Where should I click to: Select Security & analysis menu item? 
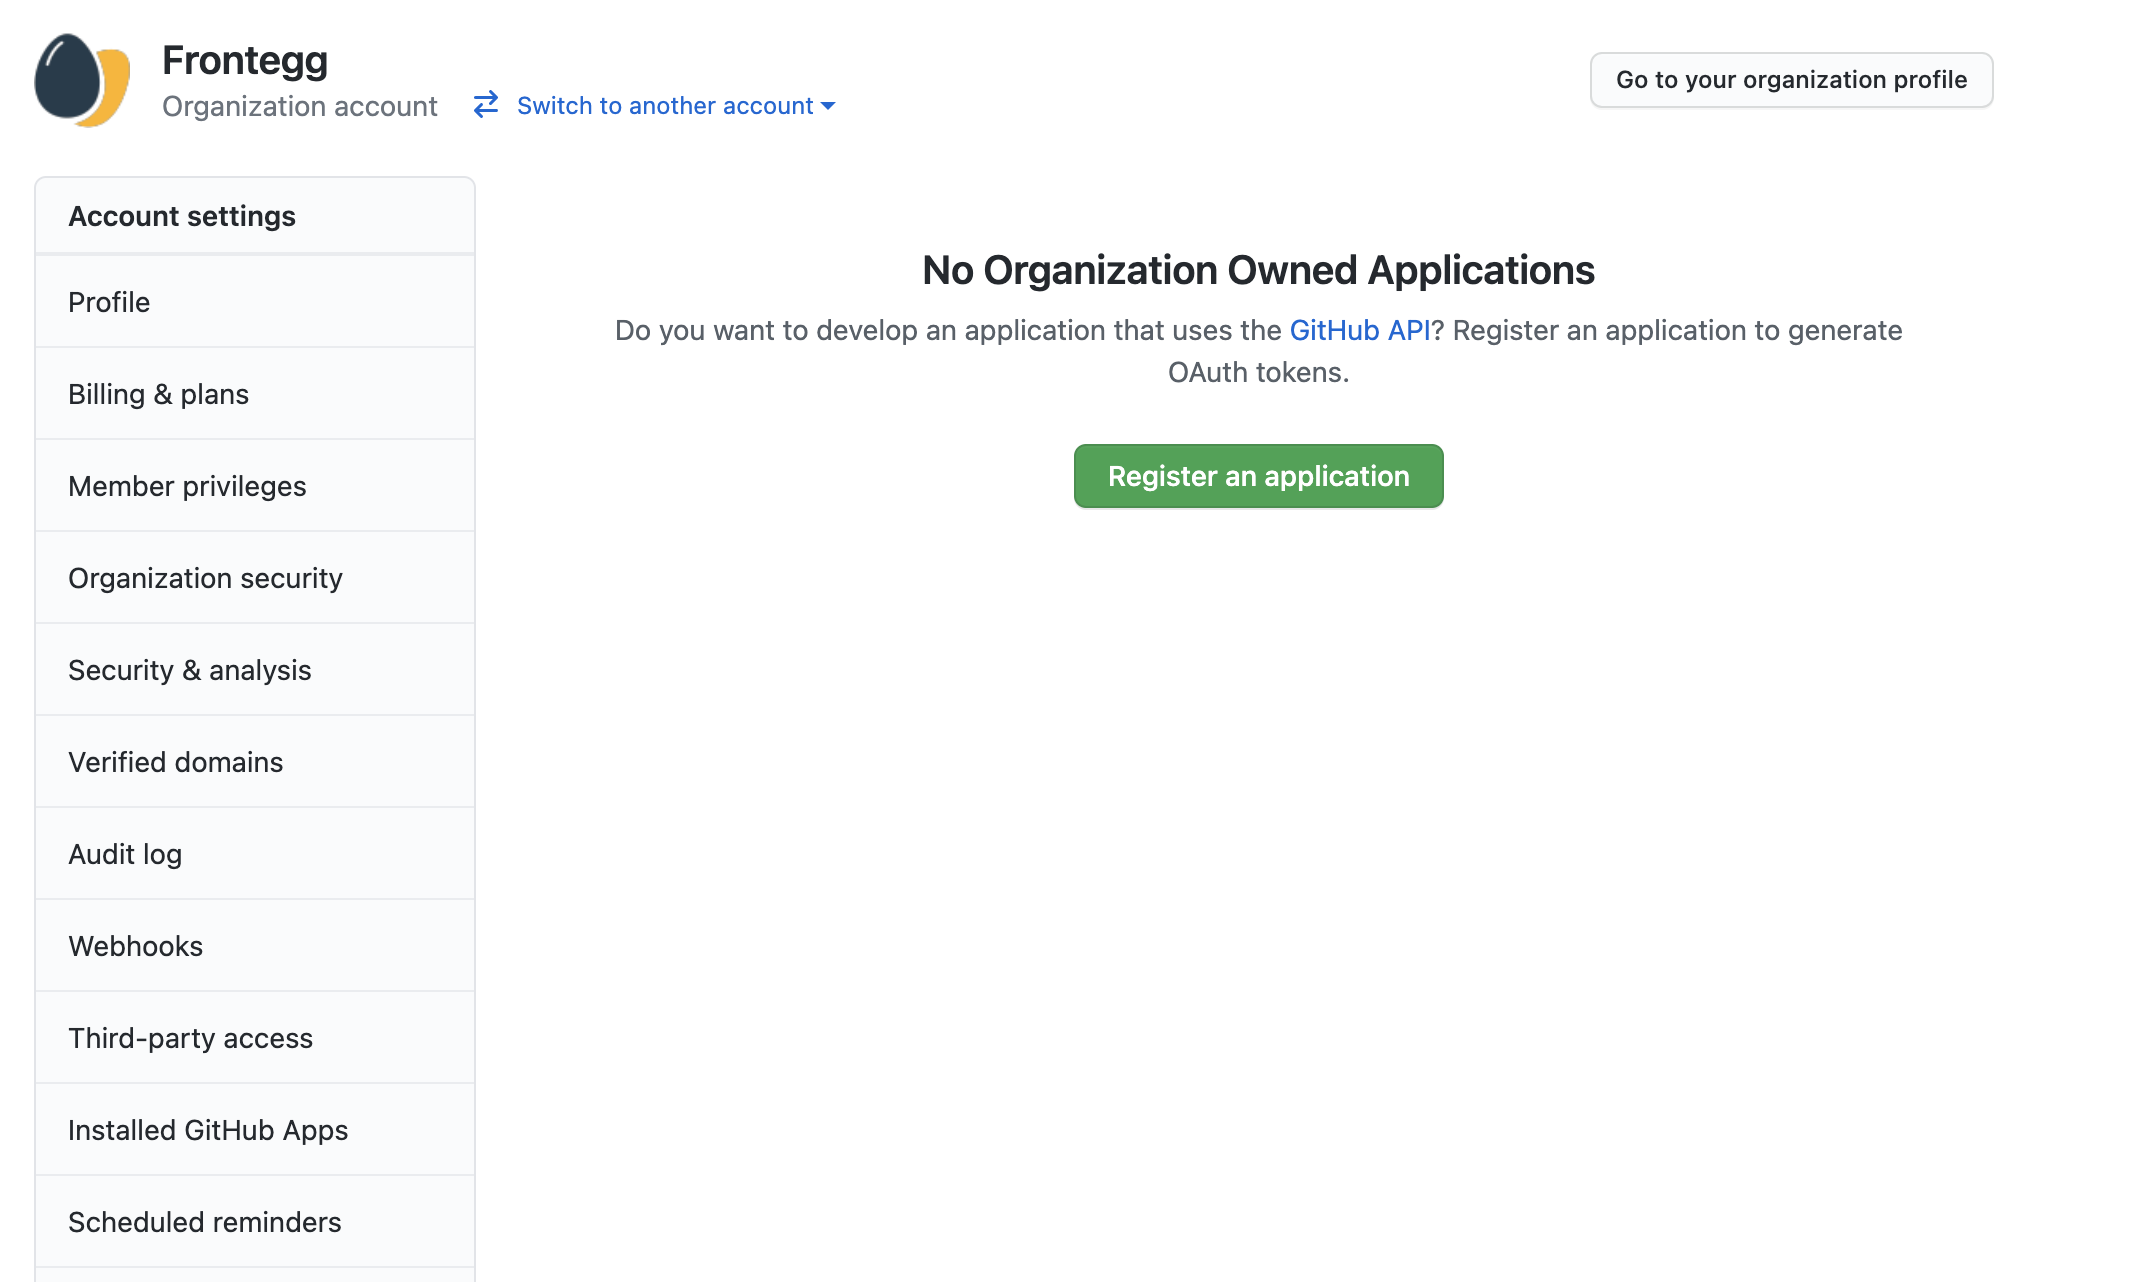189,670
